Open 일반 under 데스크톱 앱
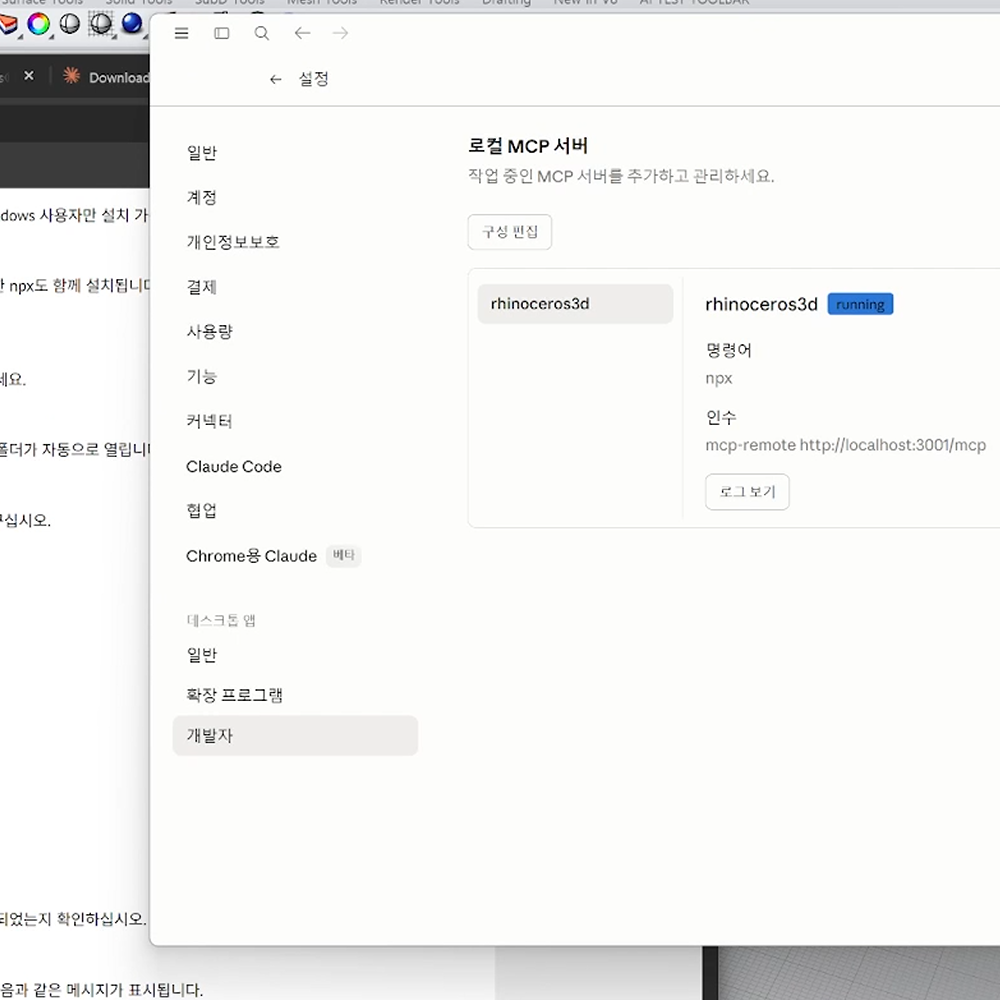1000x1000 pixels. tap(202, 655)
